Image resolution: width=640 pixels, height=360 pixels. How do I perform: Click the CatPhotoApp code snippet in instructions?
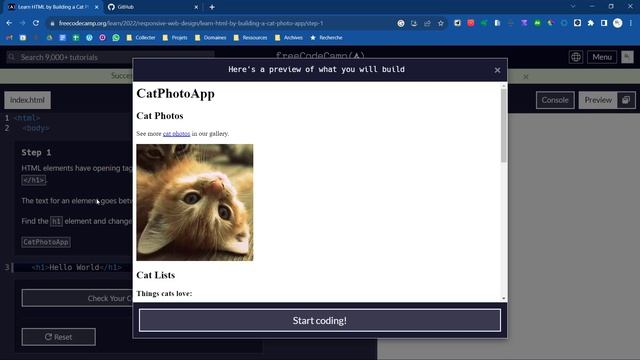click(46, 242)
